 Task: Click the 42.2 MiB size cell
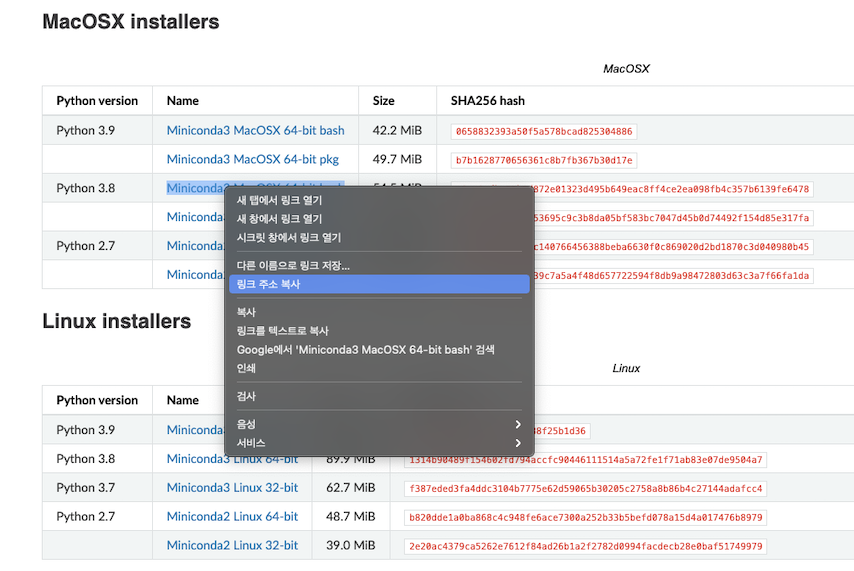[397, 130]
